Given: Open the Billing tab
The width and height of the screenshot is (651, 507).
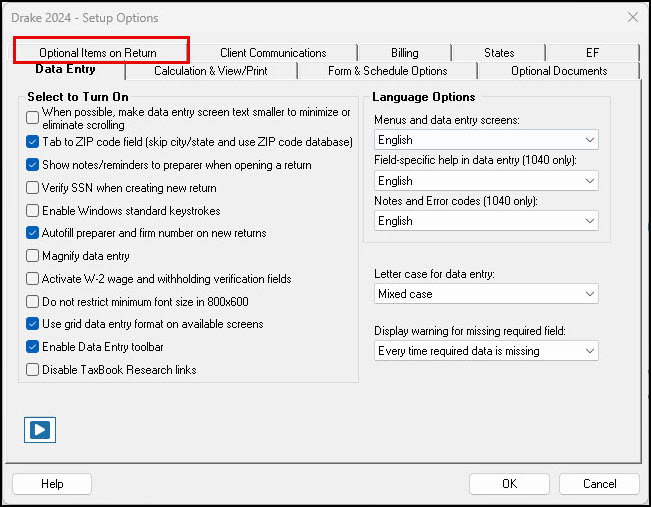Looking at the screenshot, I should 405,53.
